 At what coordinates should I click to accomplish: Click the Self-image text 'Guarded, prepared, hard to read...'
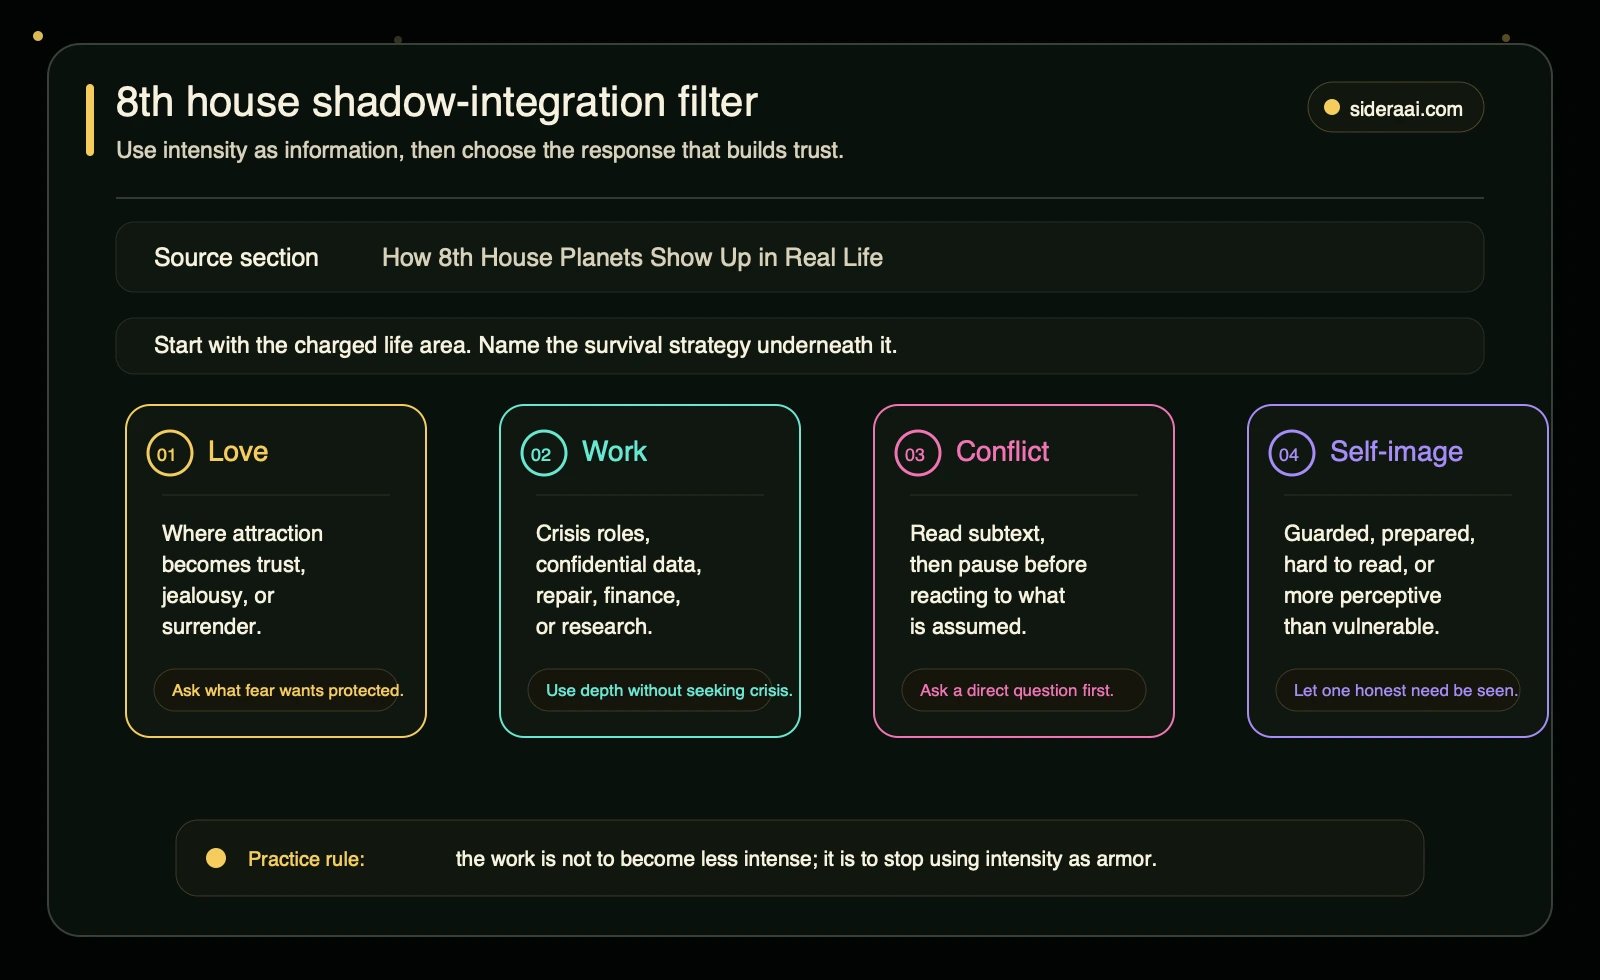pyautogui.click(x=1379, y=580)
